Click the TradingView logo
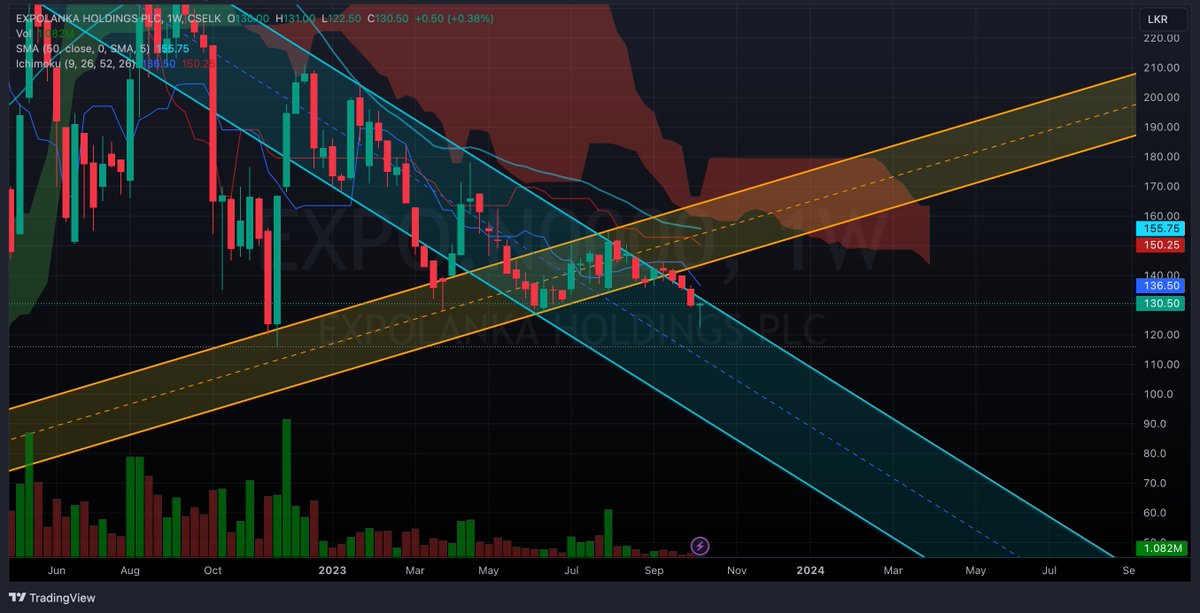This screenshot has height=613, width=1200. pos(54,598)
